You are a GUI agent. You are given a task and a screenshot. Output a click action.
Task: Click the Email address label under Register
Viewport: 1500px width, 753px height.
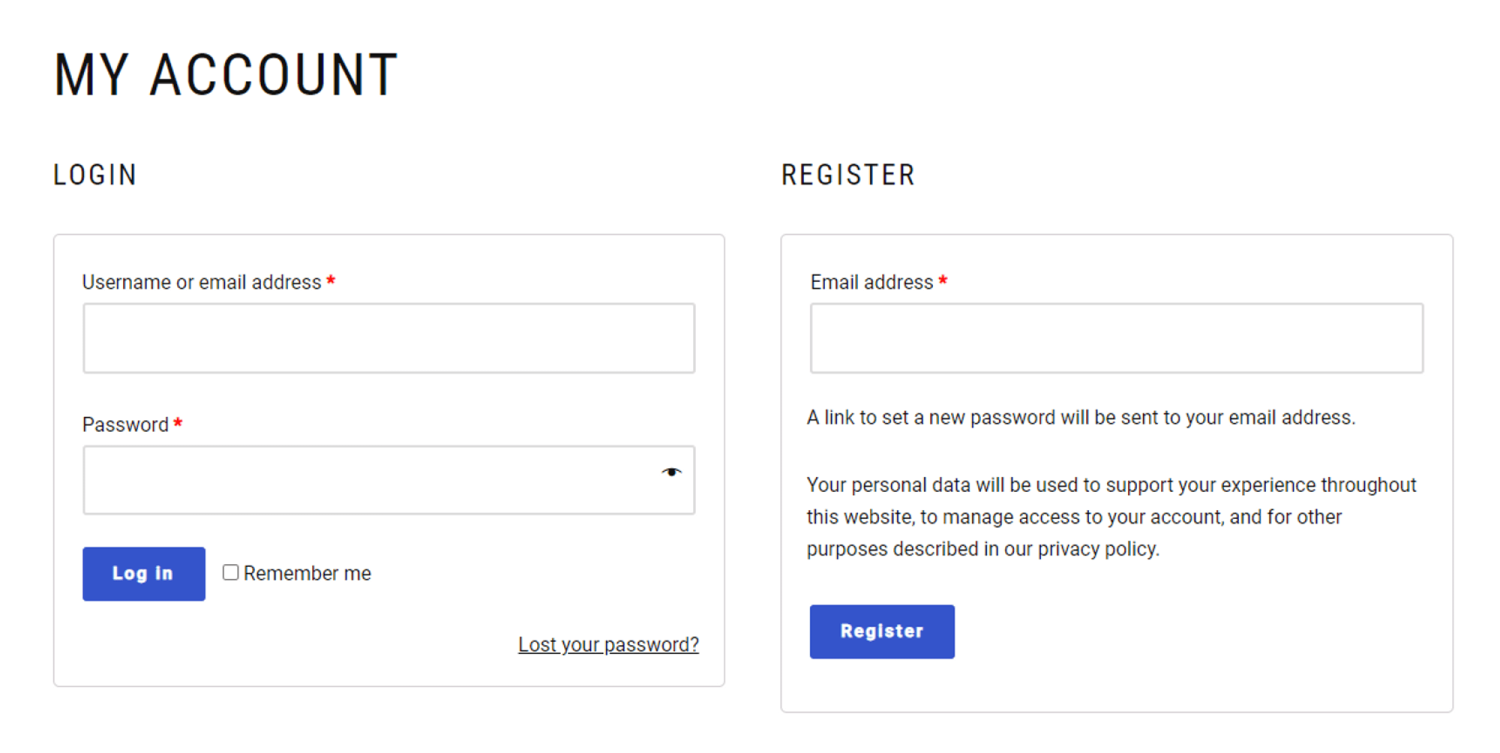[872, 283]
